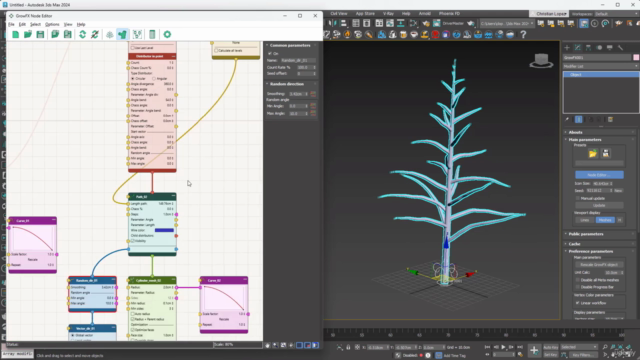Open the Edit menu in GrowFX Node Editor
This screenshot has width=640, height=360.
pyautogui.click(x=22, y=24)
